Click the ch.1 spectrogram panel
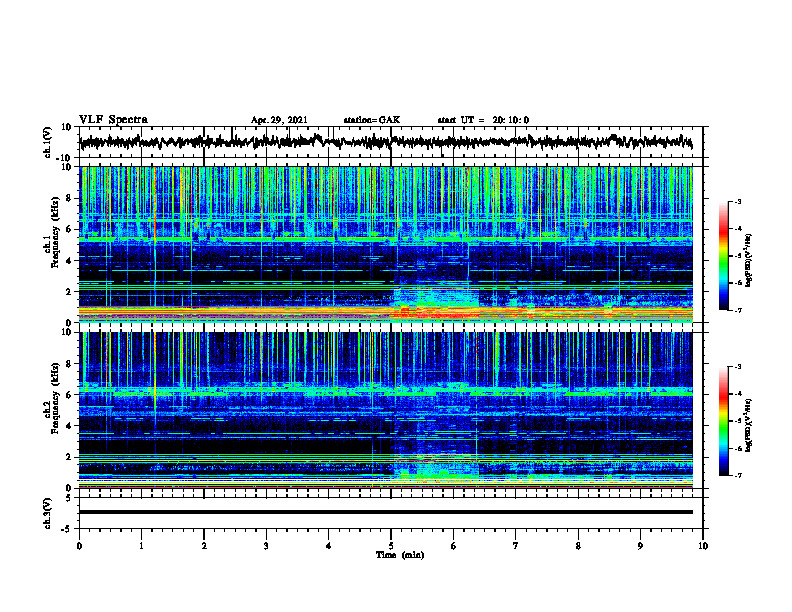The height and width of the screenshot is (612, 792). point(386,244)
